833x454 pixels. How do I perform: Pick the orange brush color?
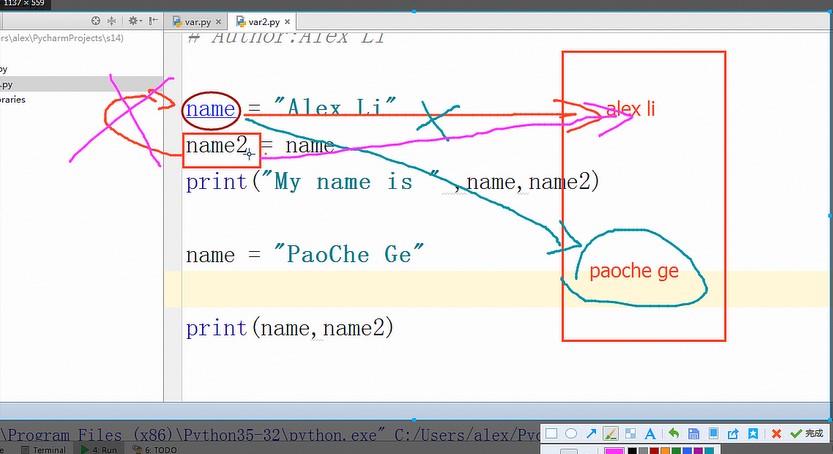(665, 451)
